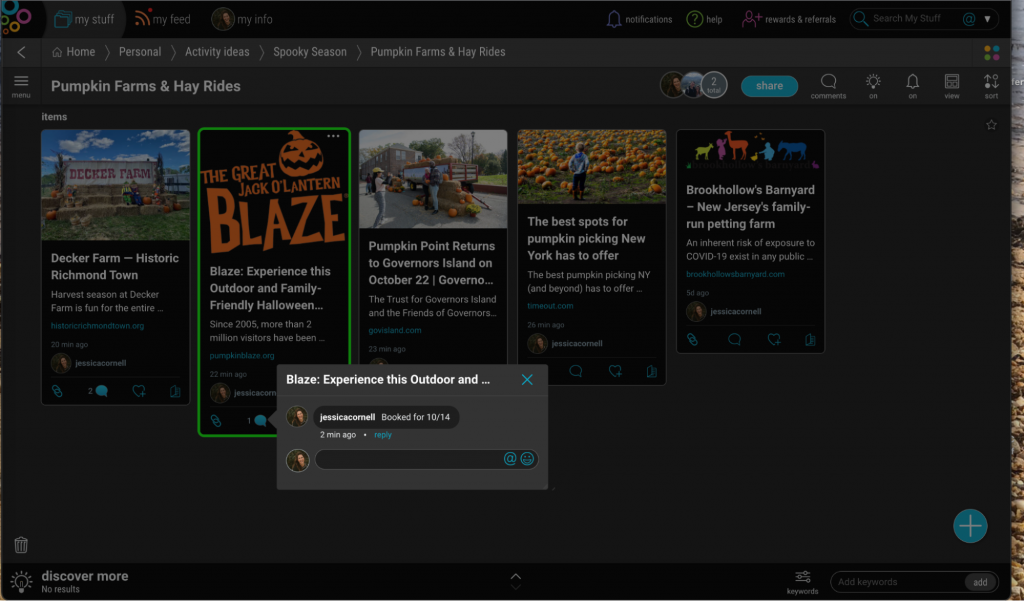The width and height of the screenshot is (1024, 601).
Task: View the 2 total members badge
Action: [x=714, y=85]
